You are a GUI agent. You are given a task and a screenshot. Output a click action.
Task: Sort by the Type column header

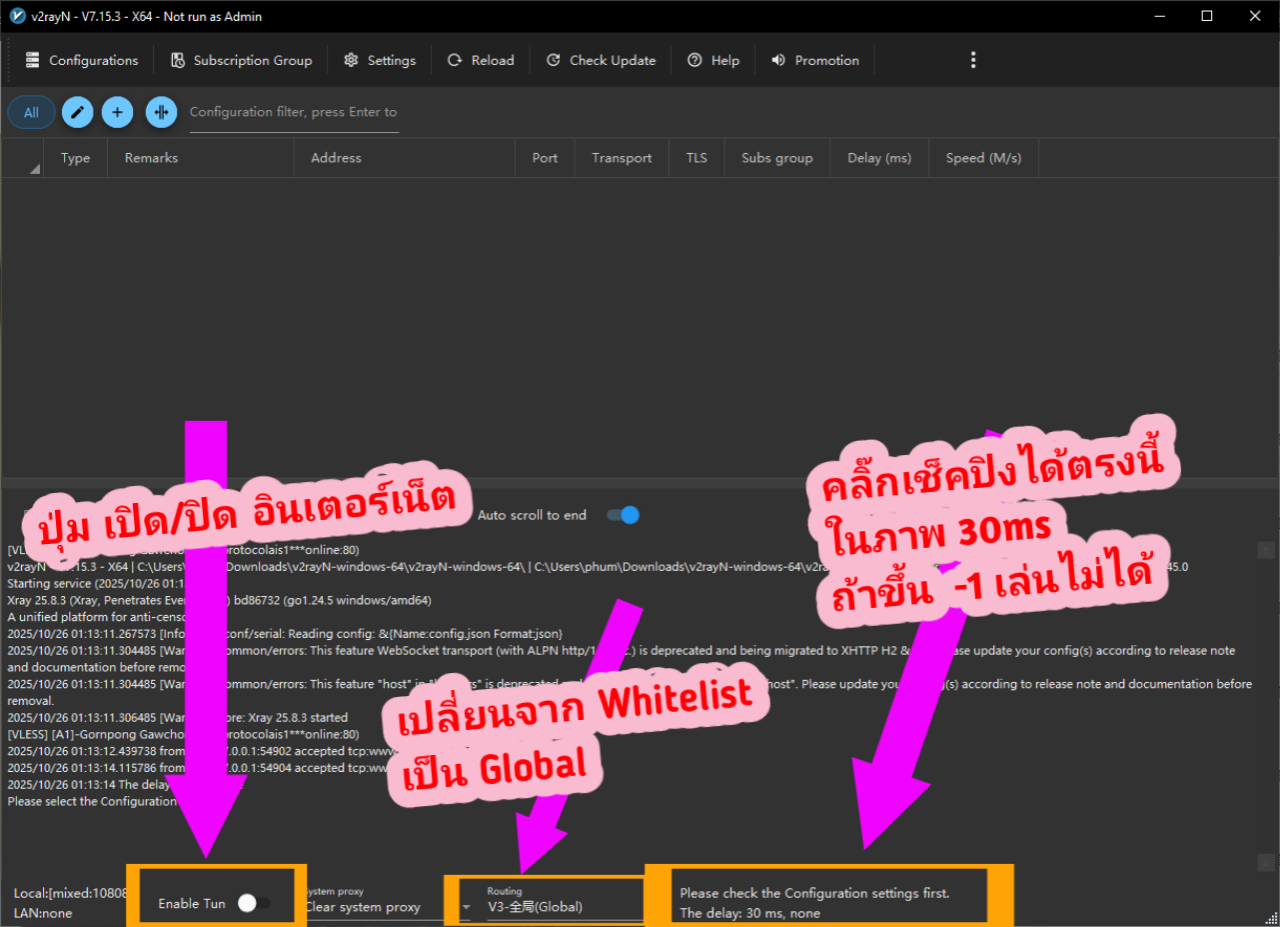click(75, 158)
